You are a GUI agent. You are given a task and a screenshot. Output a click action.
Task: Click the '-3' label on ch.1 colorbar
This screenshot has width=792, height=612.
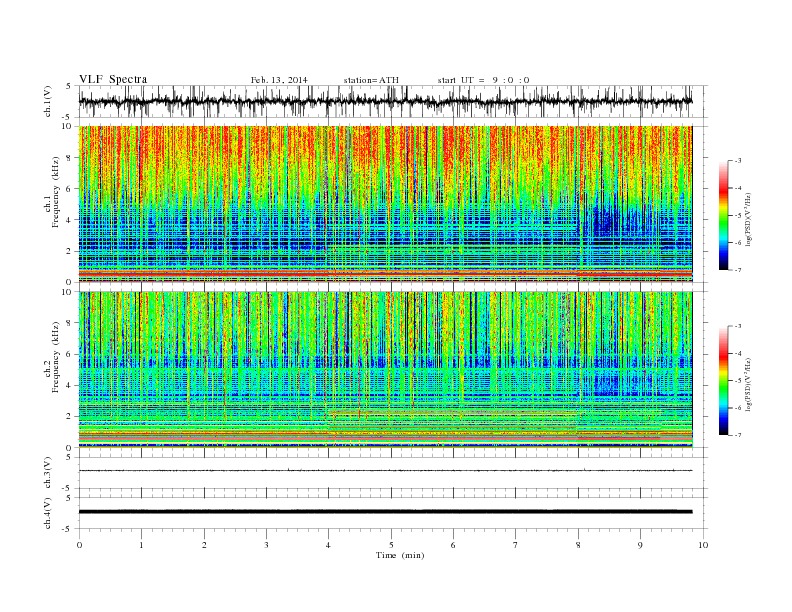738,161
